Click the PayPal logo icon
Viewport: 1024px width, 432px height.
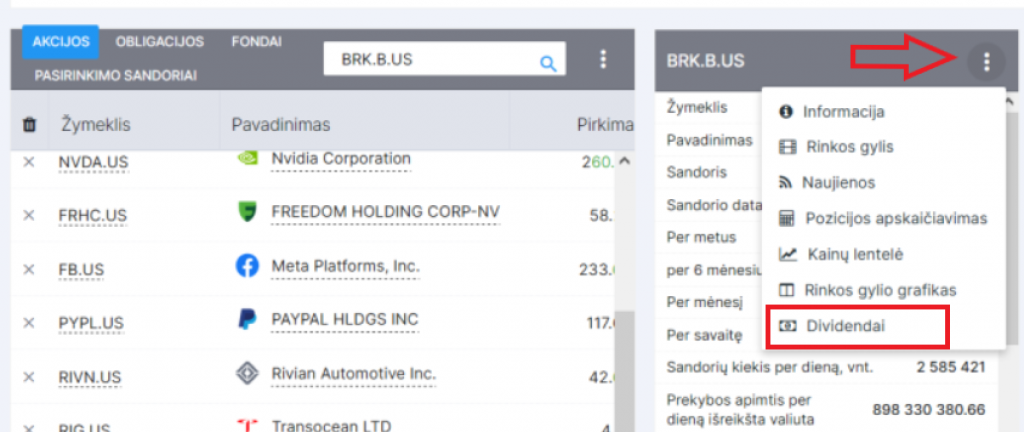246,320
